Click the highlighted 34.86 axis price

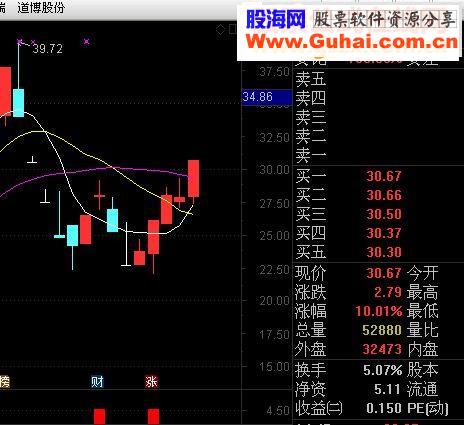coord(267,97)
